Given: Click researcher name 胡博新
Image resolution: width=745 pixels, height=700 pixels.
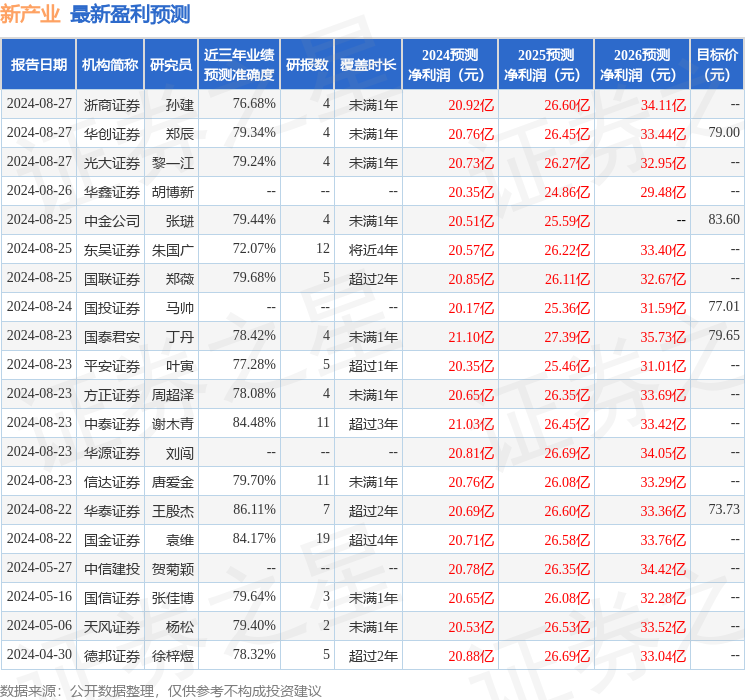Looking at the screenshot, I should click(x=173, y=192).
